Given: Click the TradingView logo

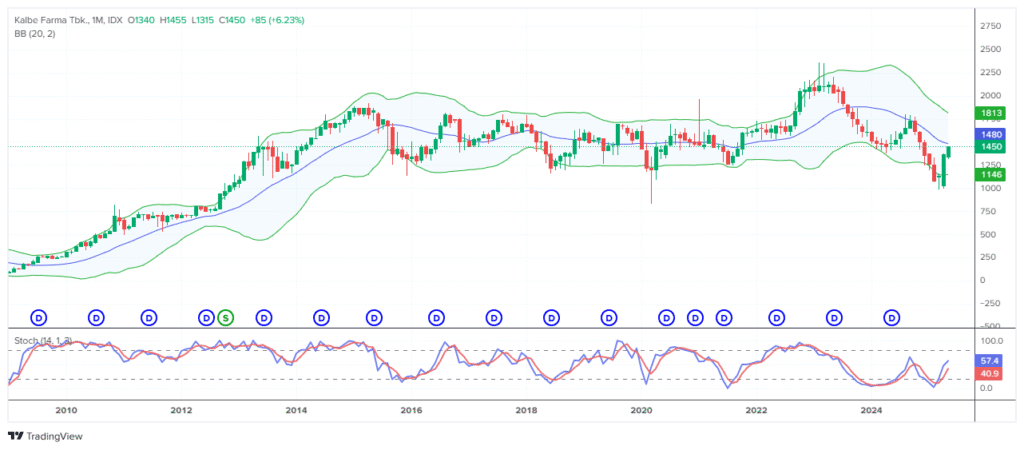Looking at the screenshot, I should [x=45, y=436].
